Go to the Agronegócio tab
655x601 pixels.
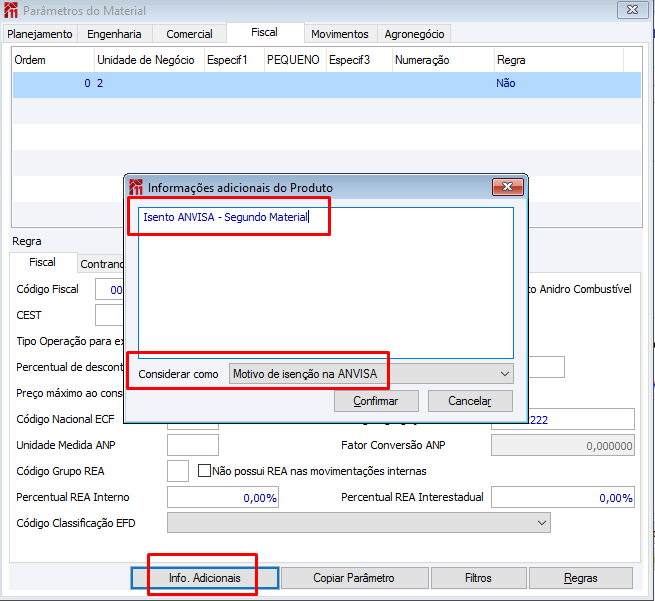click(x=414, y=34)
